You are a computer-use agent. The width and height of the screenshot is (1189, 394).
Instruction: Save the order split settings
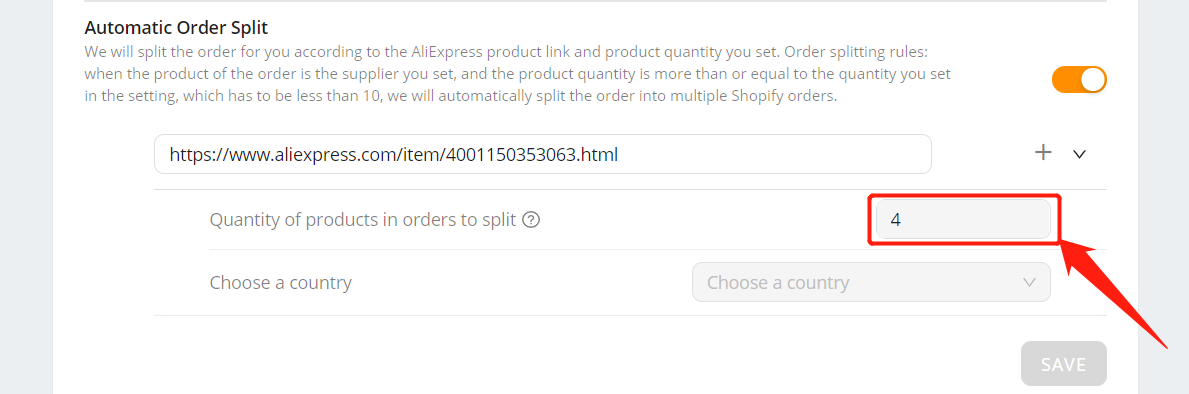tap(1063, 364)
